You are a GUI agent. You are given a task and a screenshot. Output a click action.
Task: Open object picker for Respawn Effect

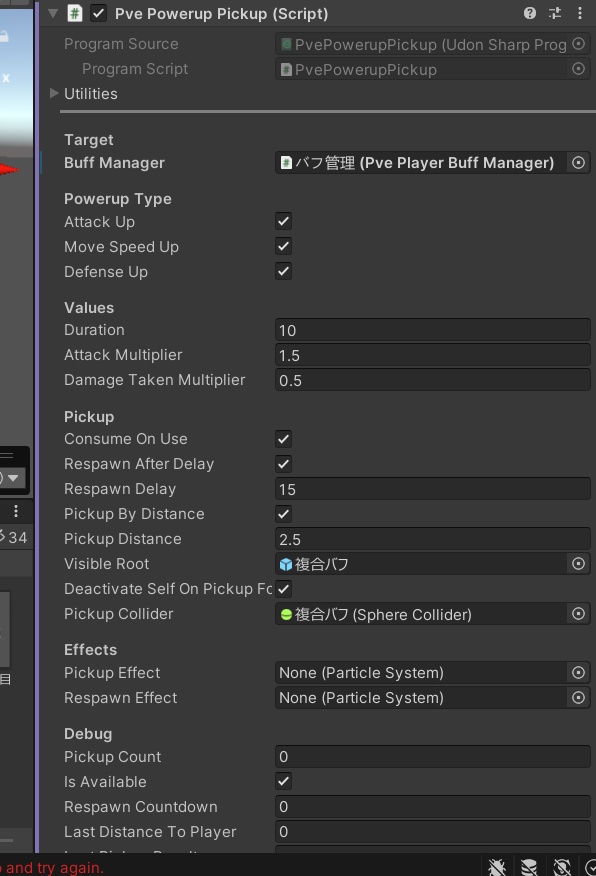tap(579, 698)
